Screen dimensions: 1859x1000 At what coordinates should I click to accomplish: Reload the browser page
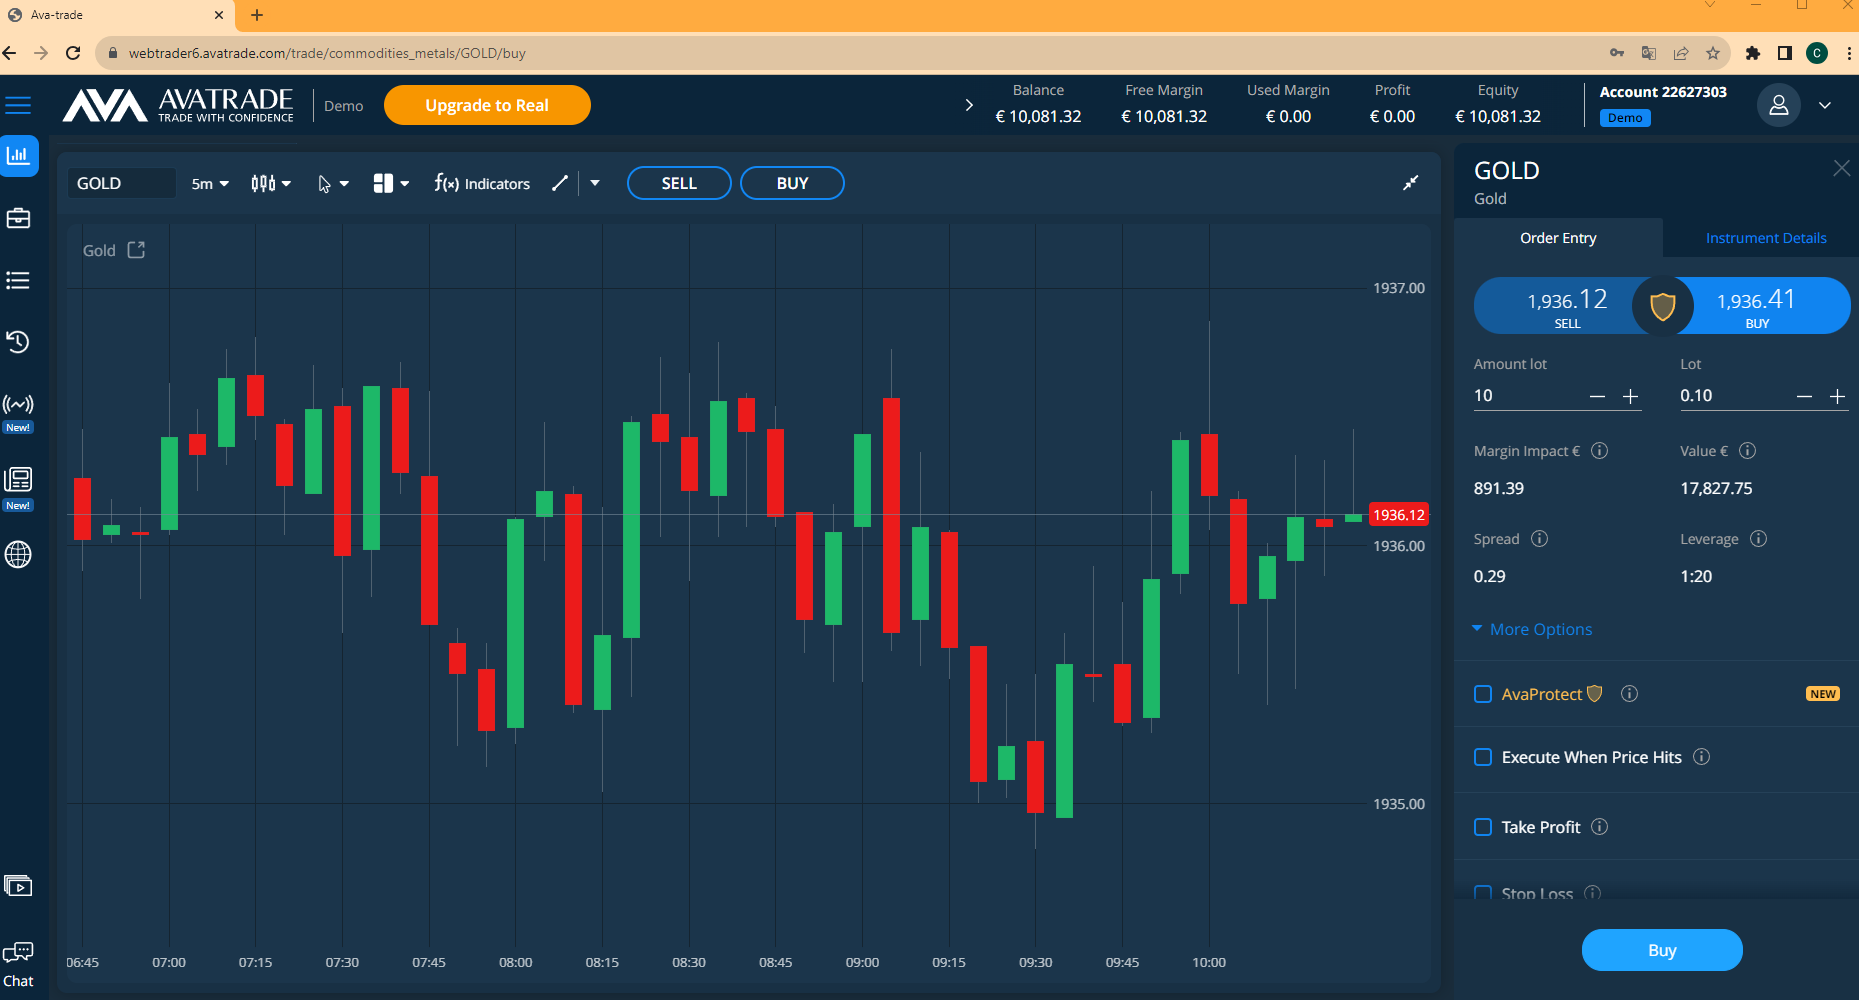coord(73,53)
